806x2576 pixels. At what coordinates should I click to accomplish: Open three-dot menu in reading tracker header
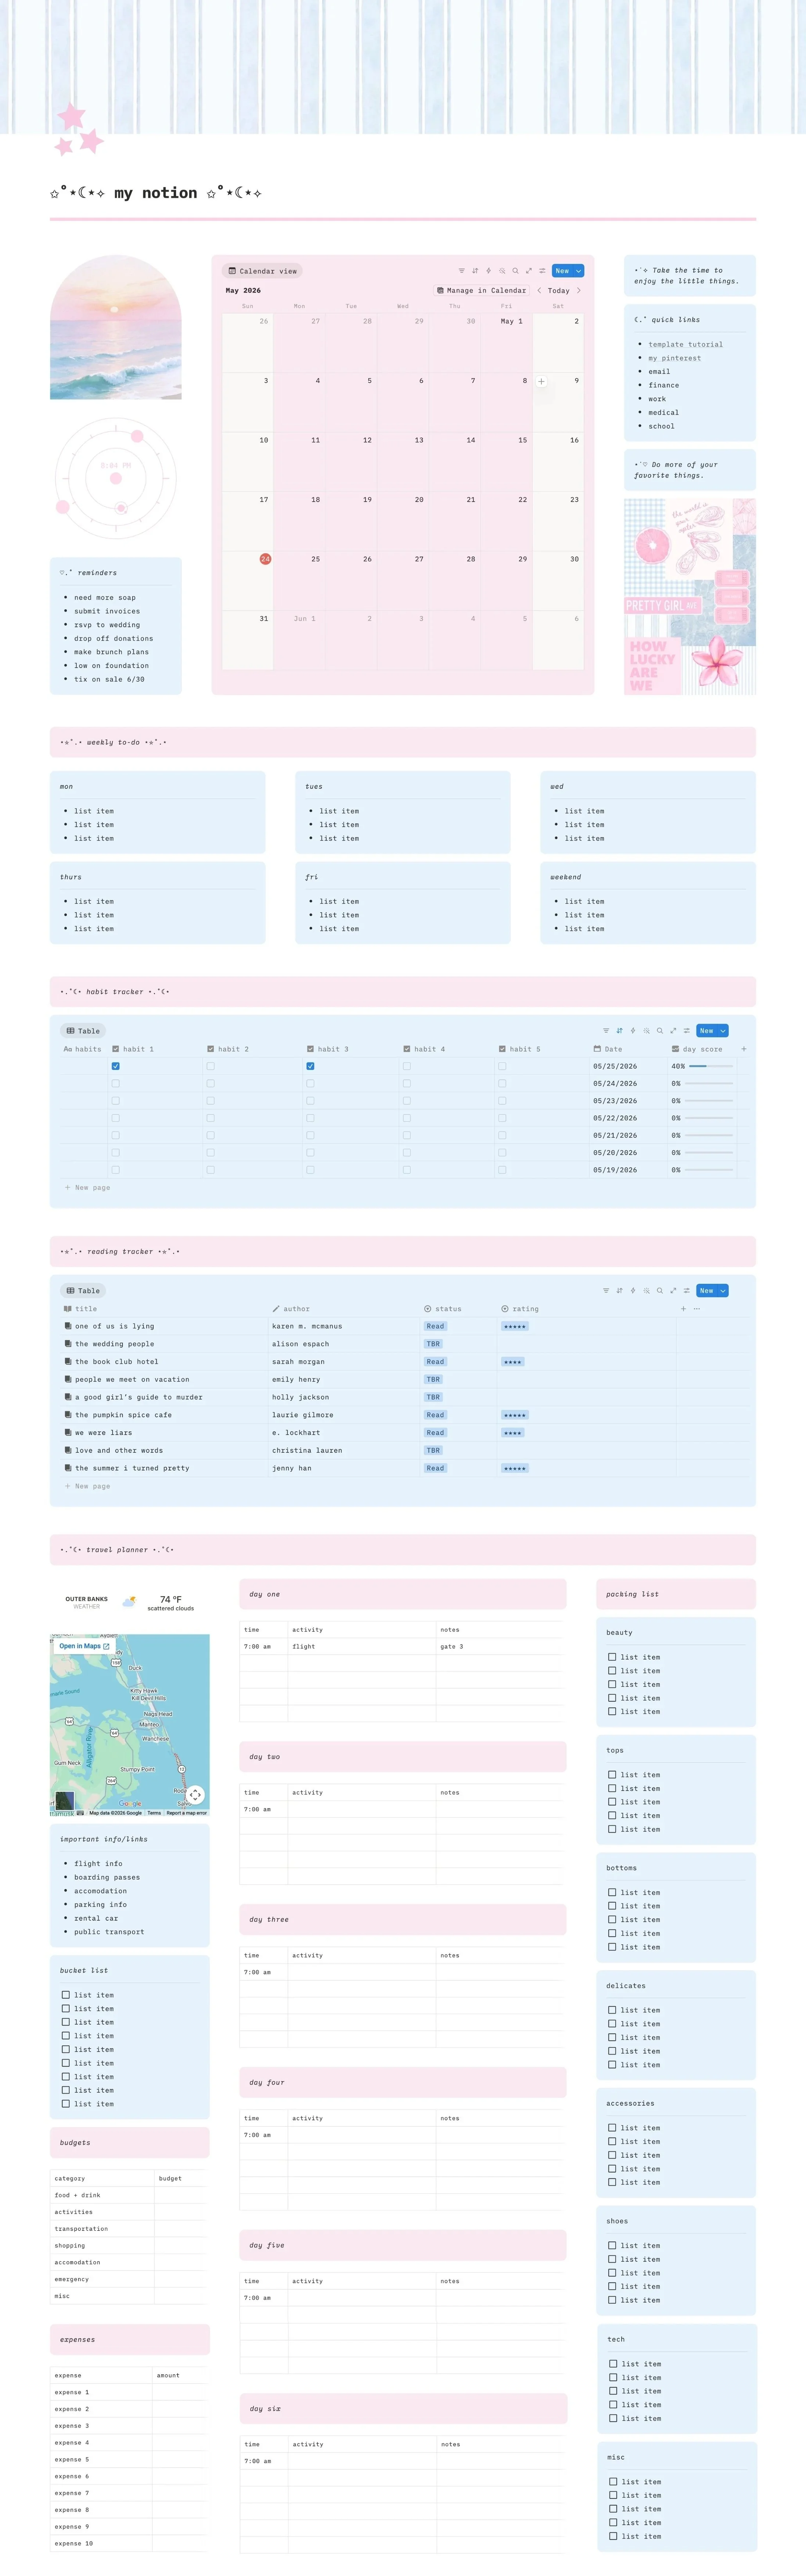(697, 1309)
